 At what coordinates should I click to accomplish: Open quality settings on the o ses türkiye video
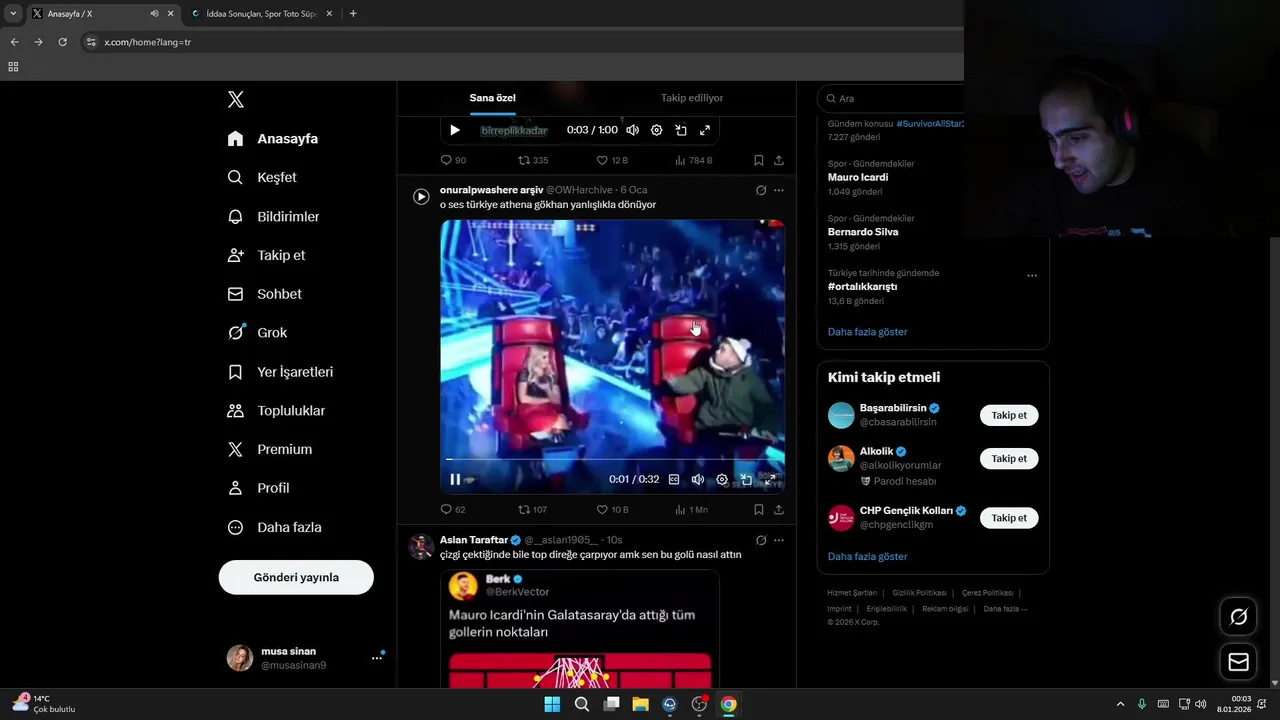pos(722,479)
